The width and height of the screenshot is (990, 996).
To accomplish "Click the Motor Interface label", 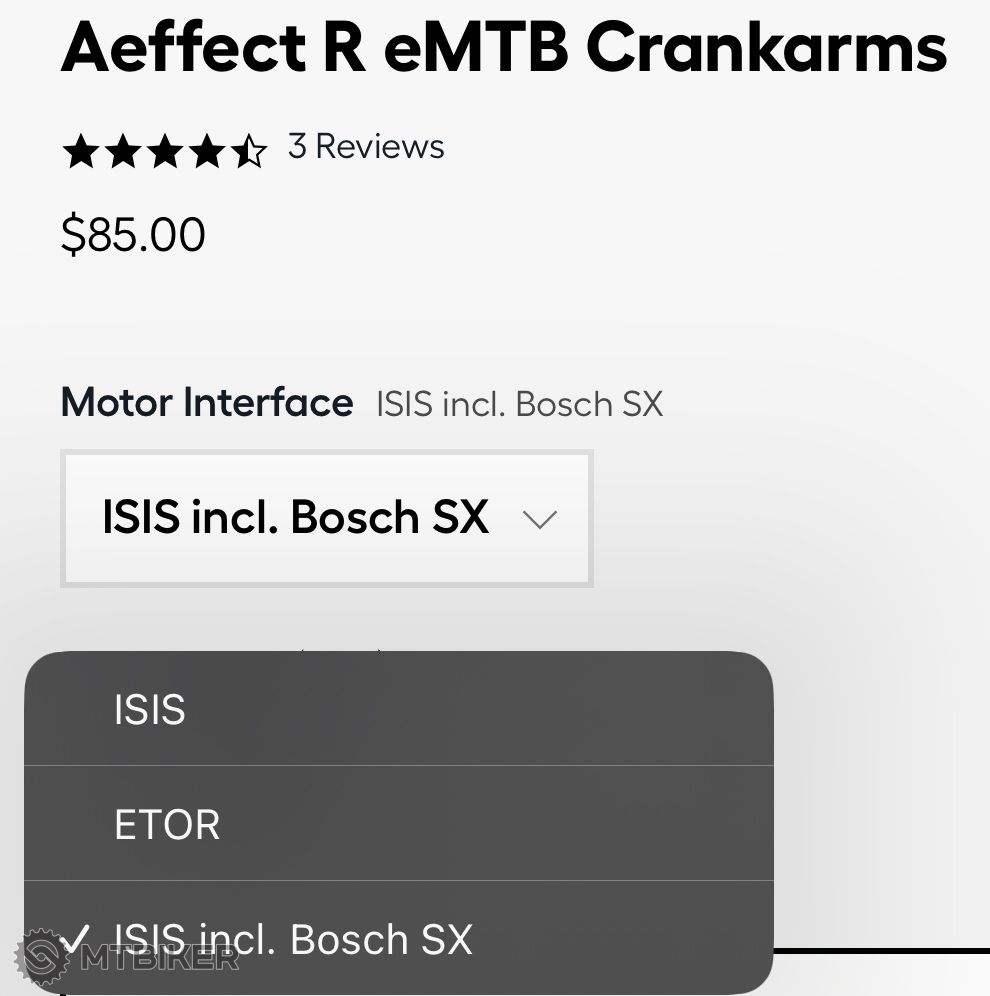I will pos(207,403).
